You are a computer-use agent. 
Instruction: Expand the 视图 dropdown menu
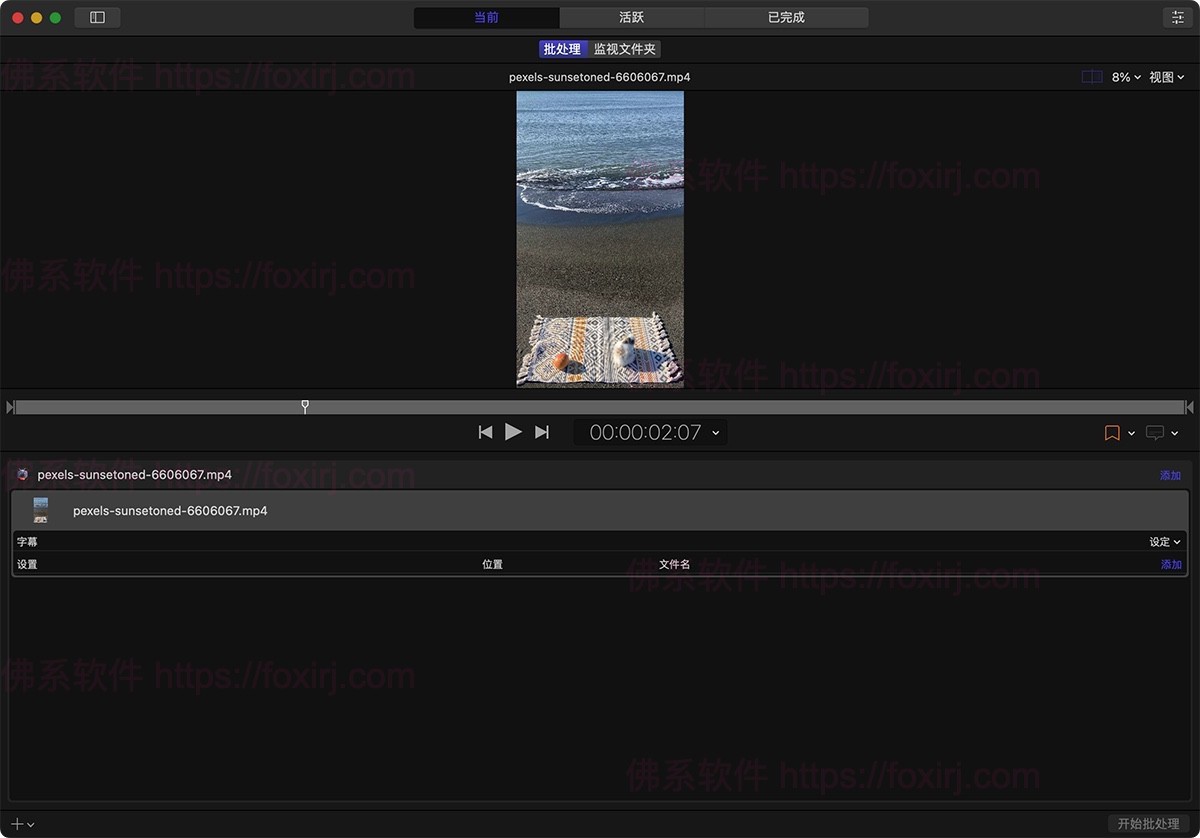coord(1166,77)
